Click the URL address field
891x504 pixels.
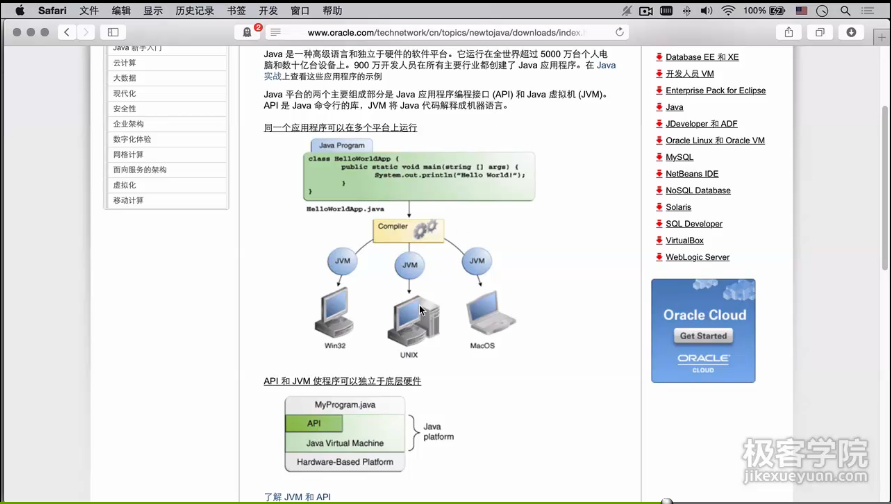pyautogui.click(x=445, y=32)
